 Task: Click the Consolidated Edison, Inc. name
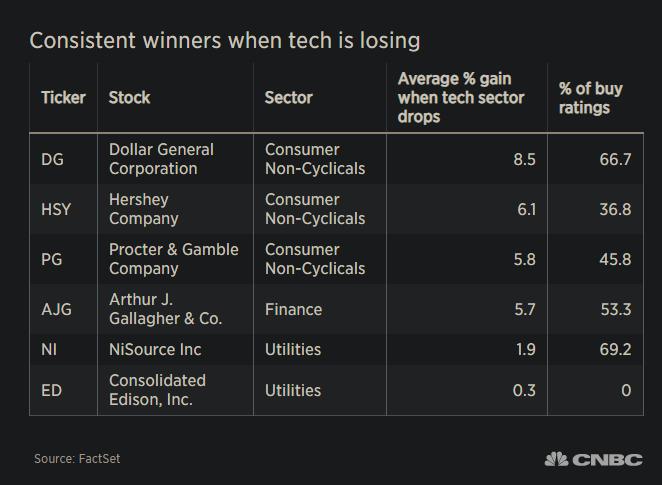[x=157, y=390]
